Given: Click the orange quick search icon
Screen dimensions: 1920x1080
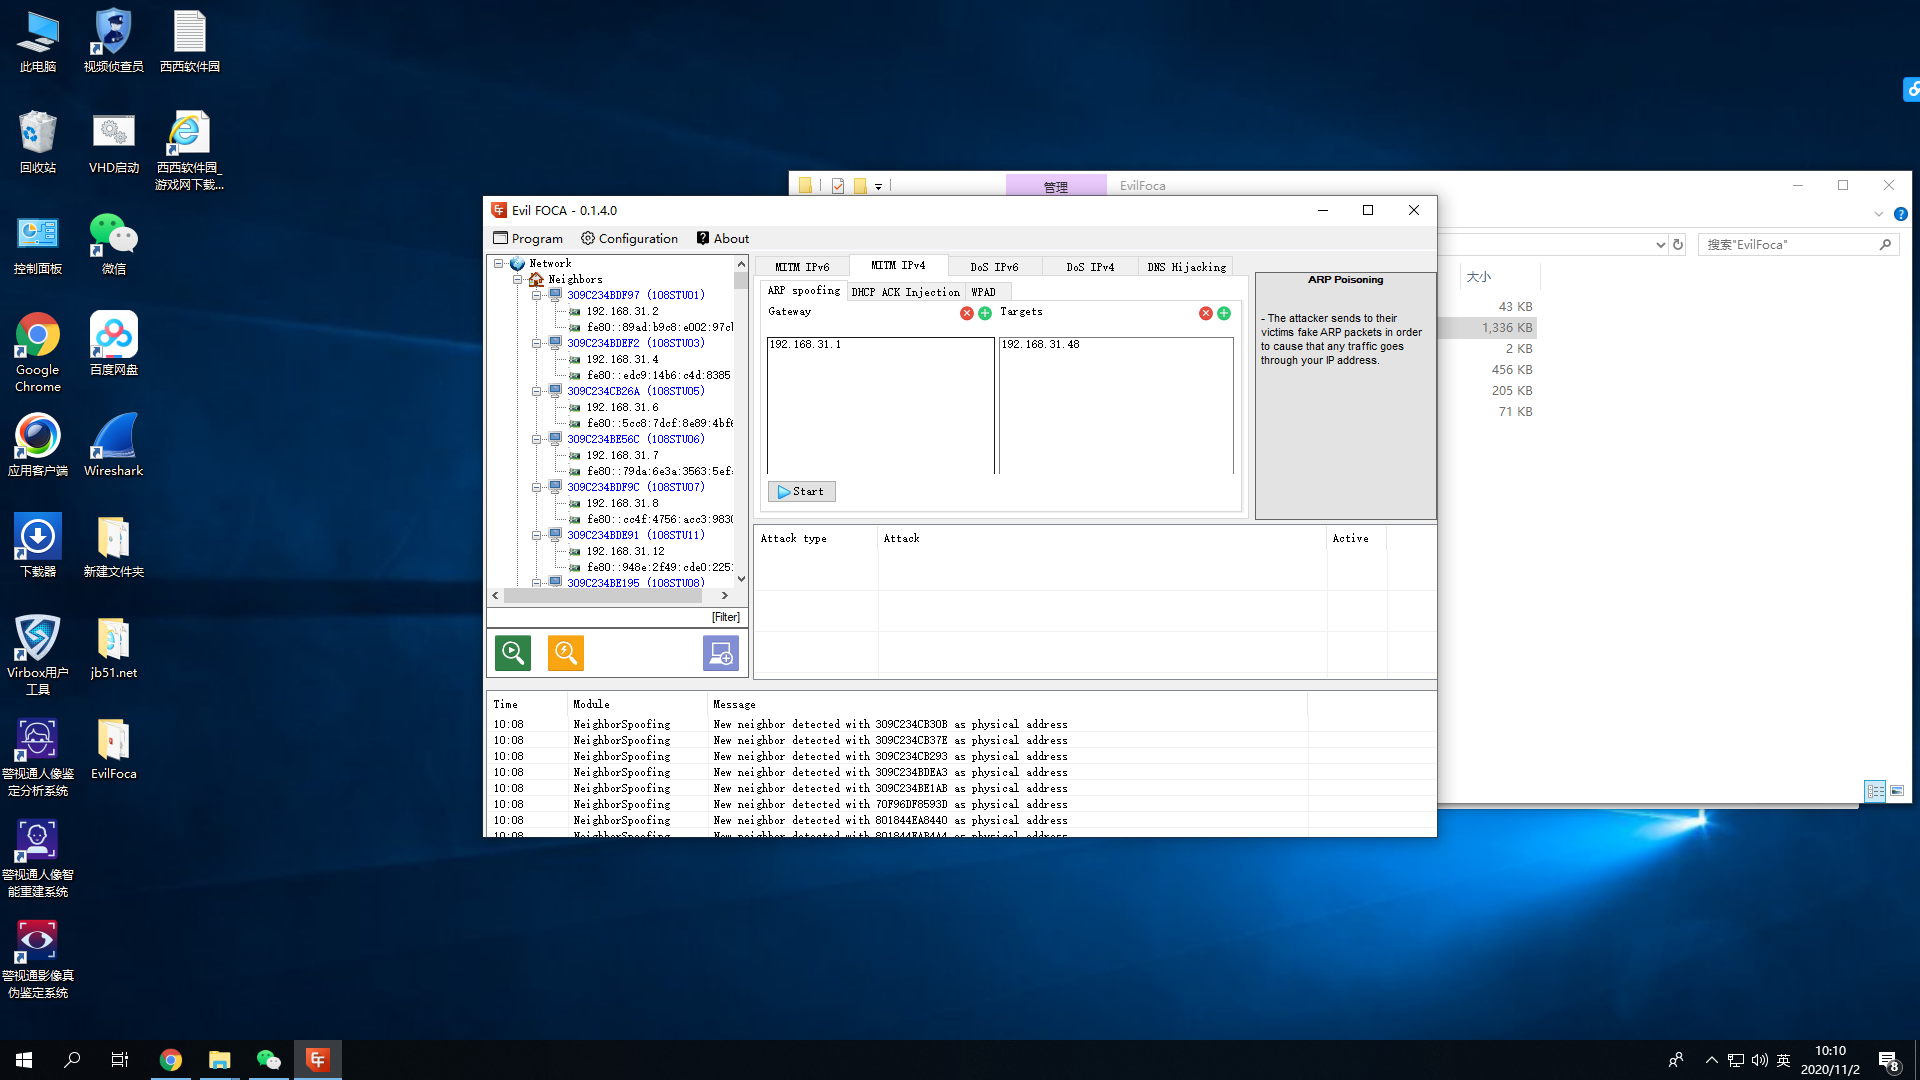Looking at the screenshot, I should [566, 653].
